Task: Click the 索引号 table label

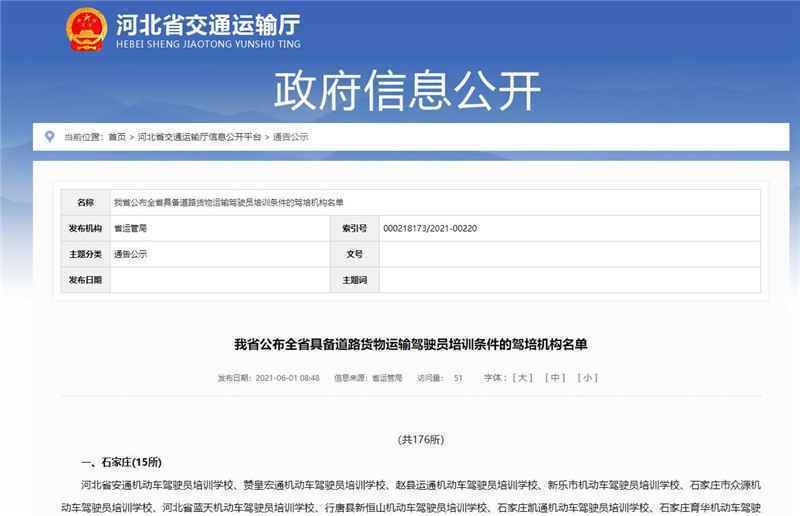Action: [355, 228]
